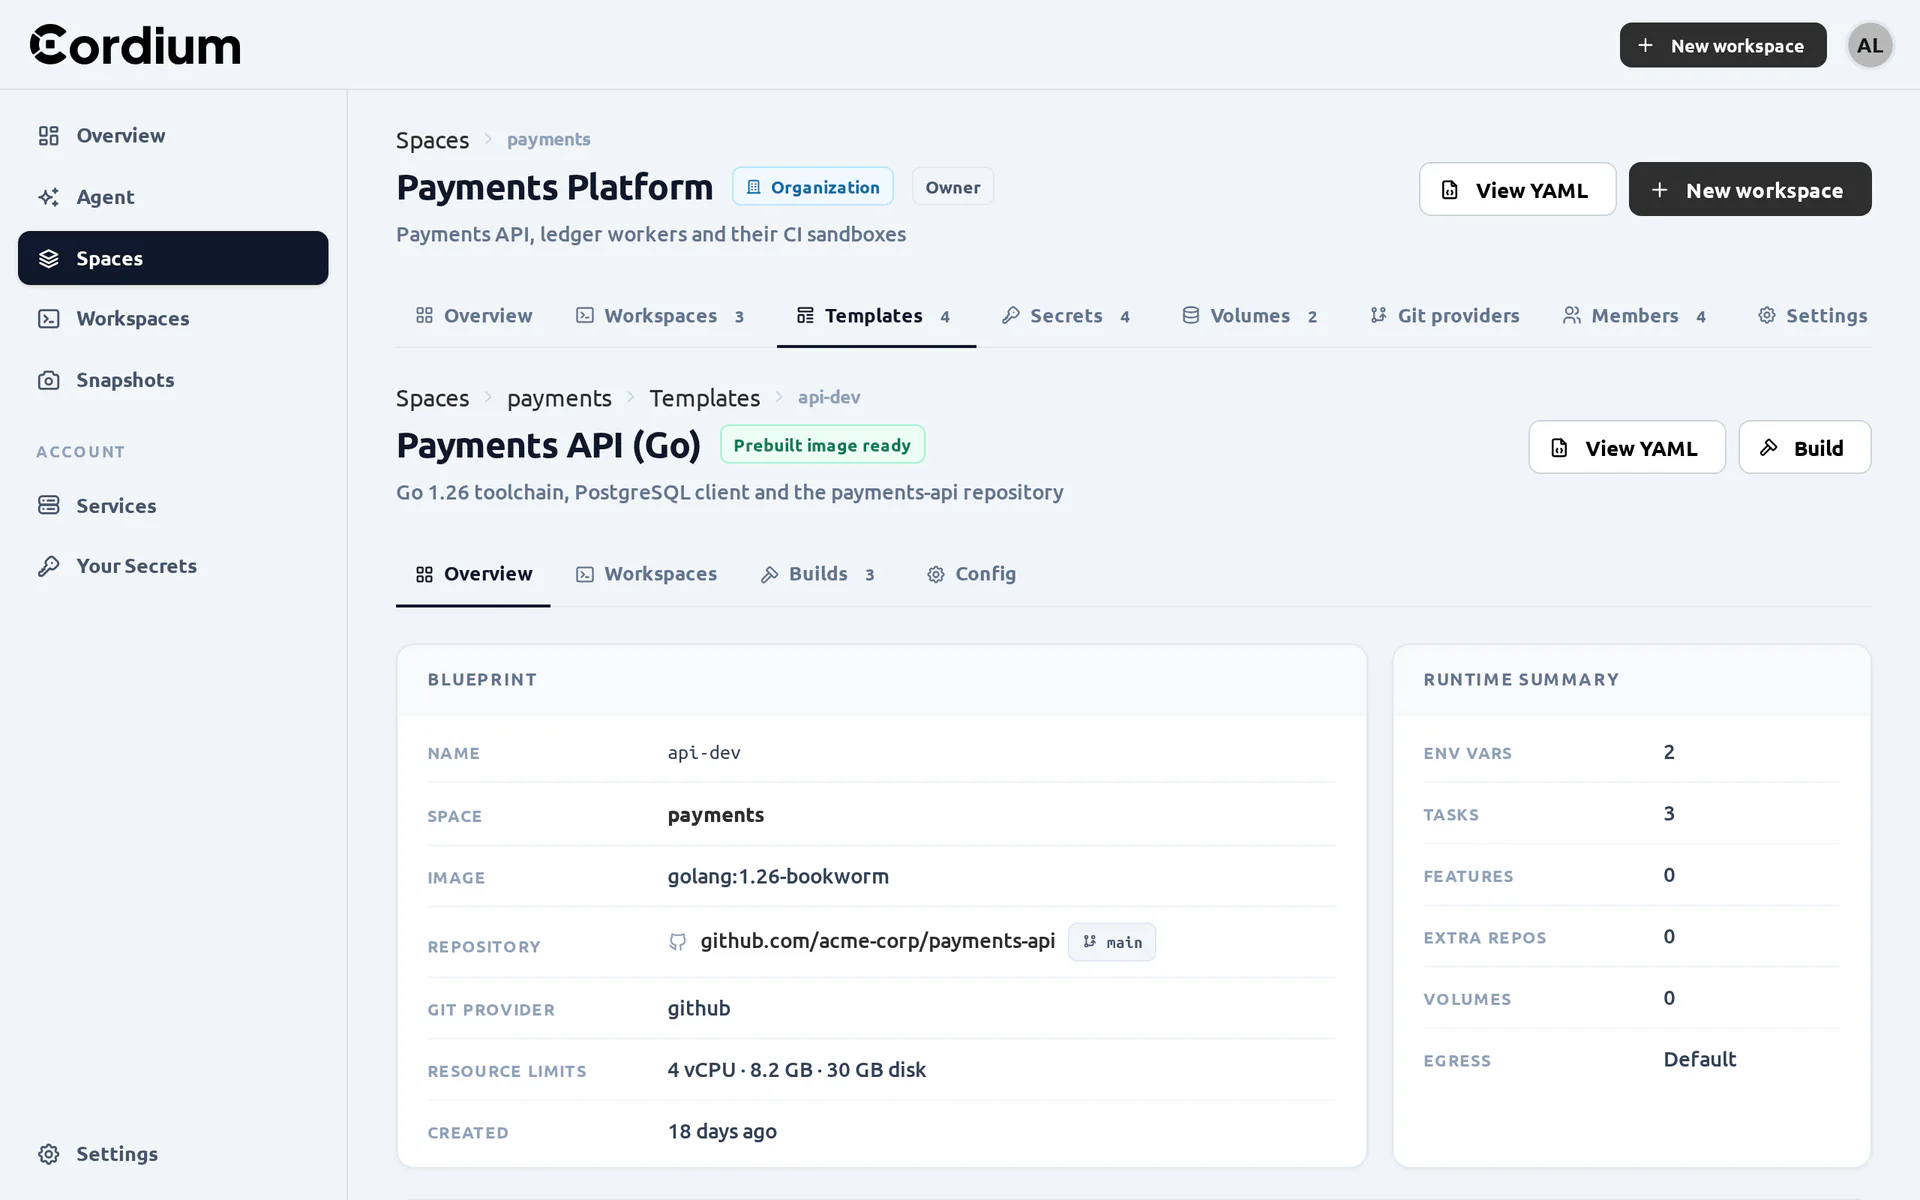The width and height of the screenshot is (1920, 1200).
Task: Click payments in the template breadcrumb
Action: point(559,398)
